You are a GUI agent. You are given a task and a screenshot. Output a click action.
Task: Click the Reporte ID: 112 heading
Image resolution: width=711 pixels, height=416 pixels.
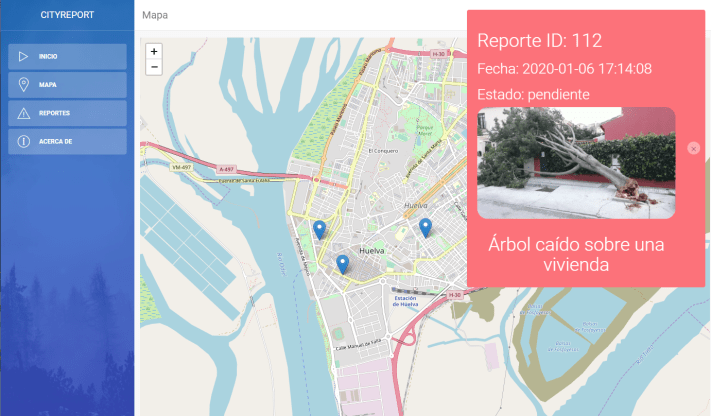pyautogui.click(x=539, y=41)
